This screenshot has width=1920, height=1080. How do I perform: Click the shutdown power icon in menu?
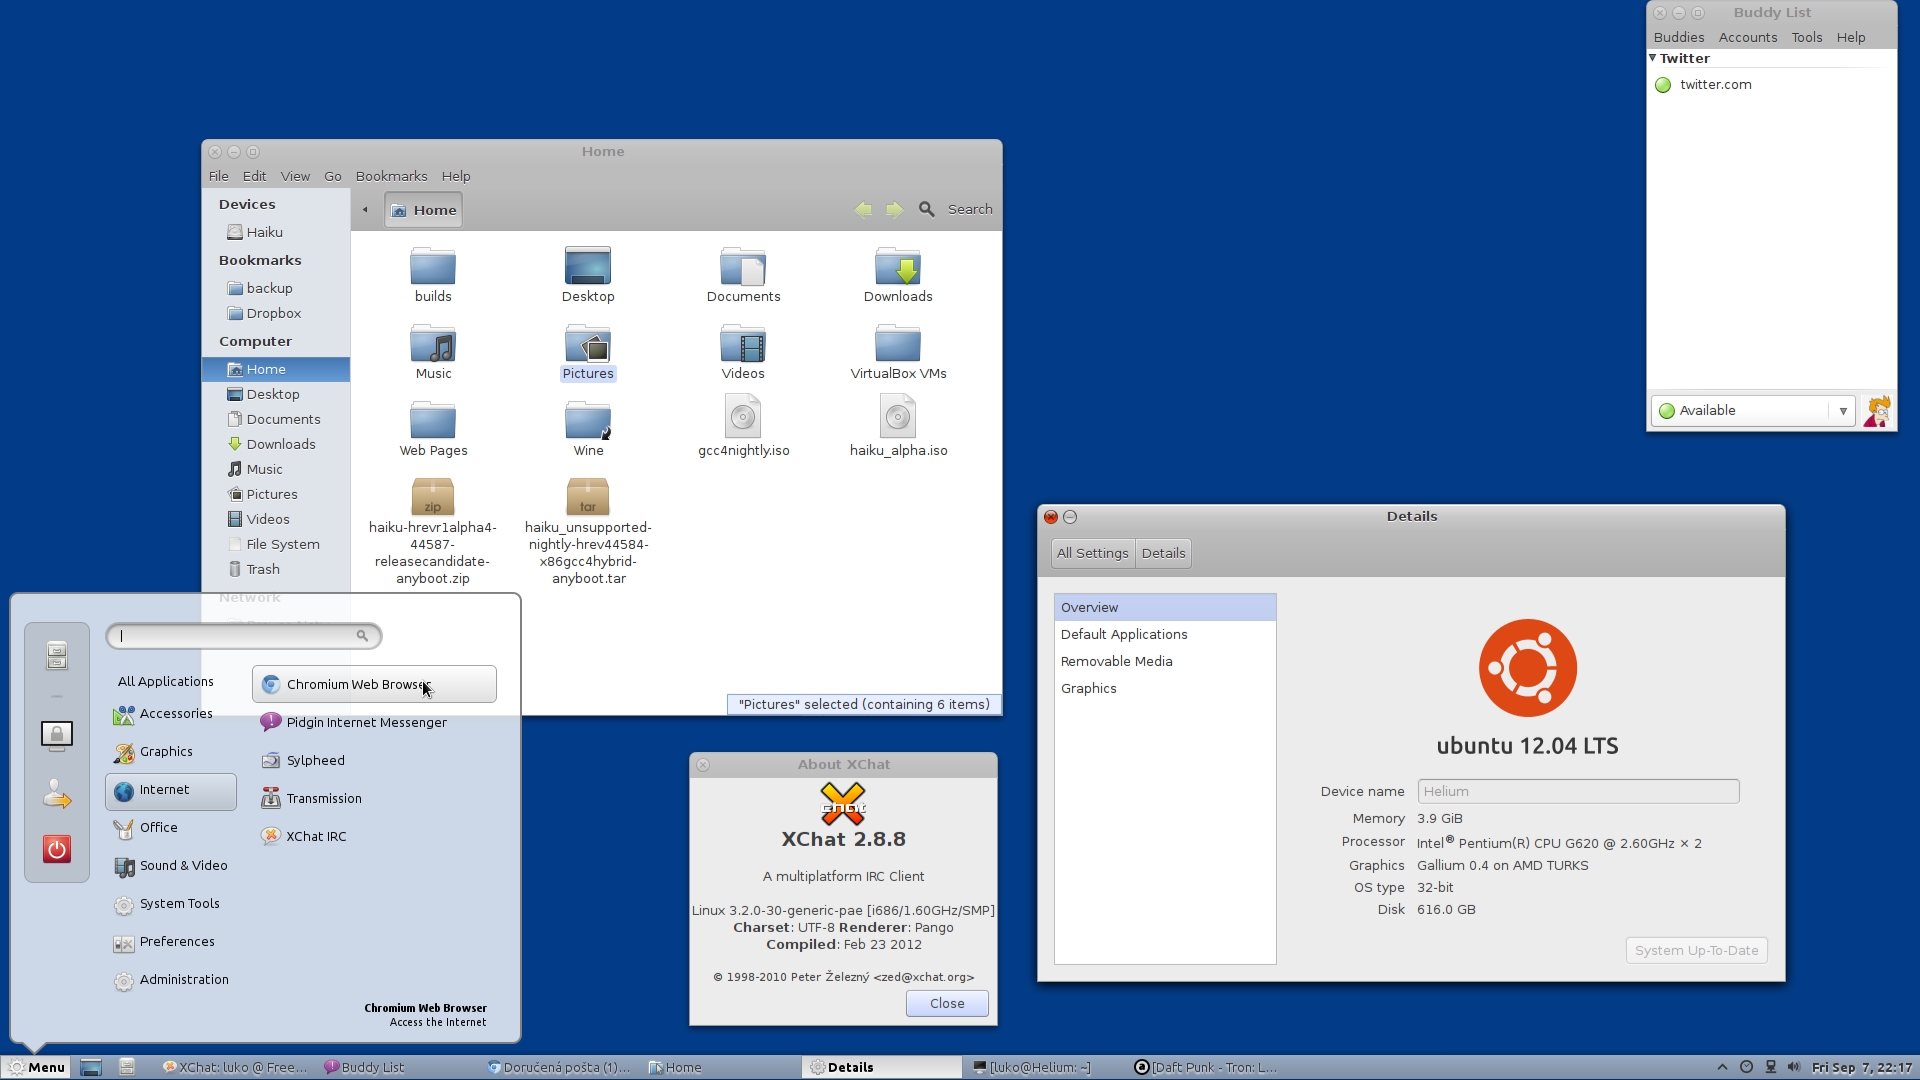tap(57, 849)
